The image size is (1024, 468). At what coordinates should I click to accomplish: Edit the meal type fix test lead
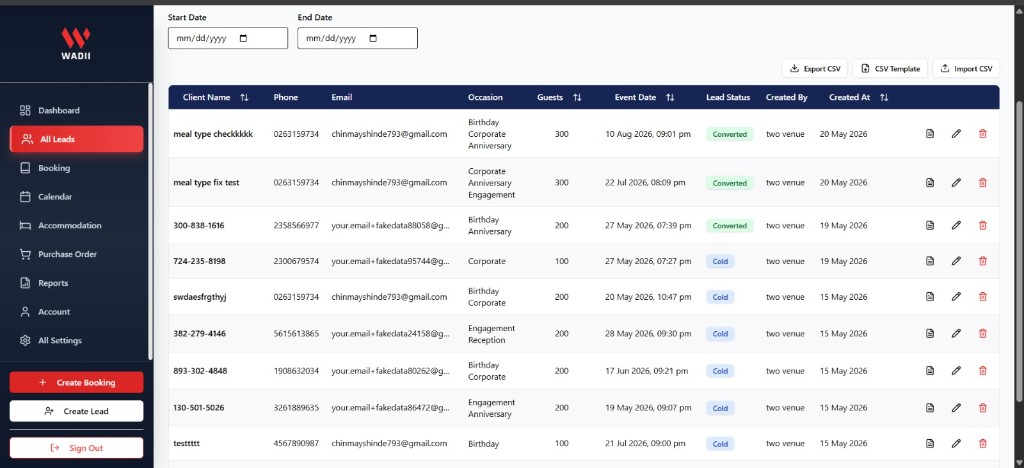point(956,183)
